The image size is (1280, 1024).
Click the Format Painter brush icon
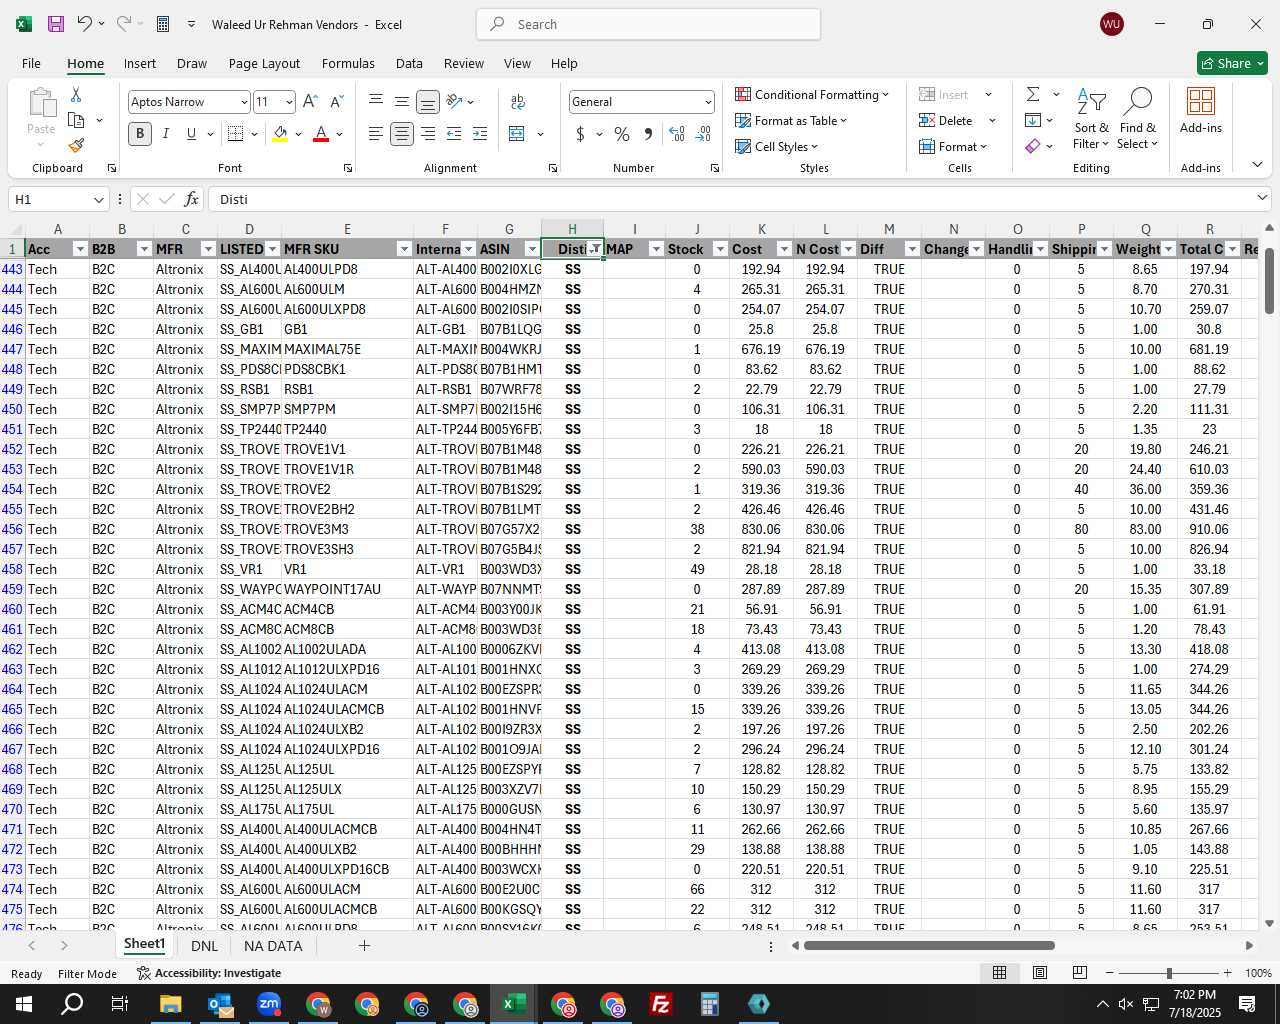[76, 145]
